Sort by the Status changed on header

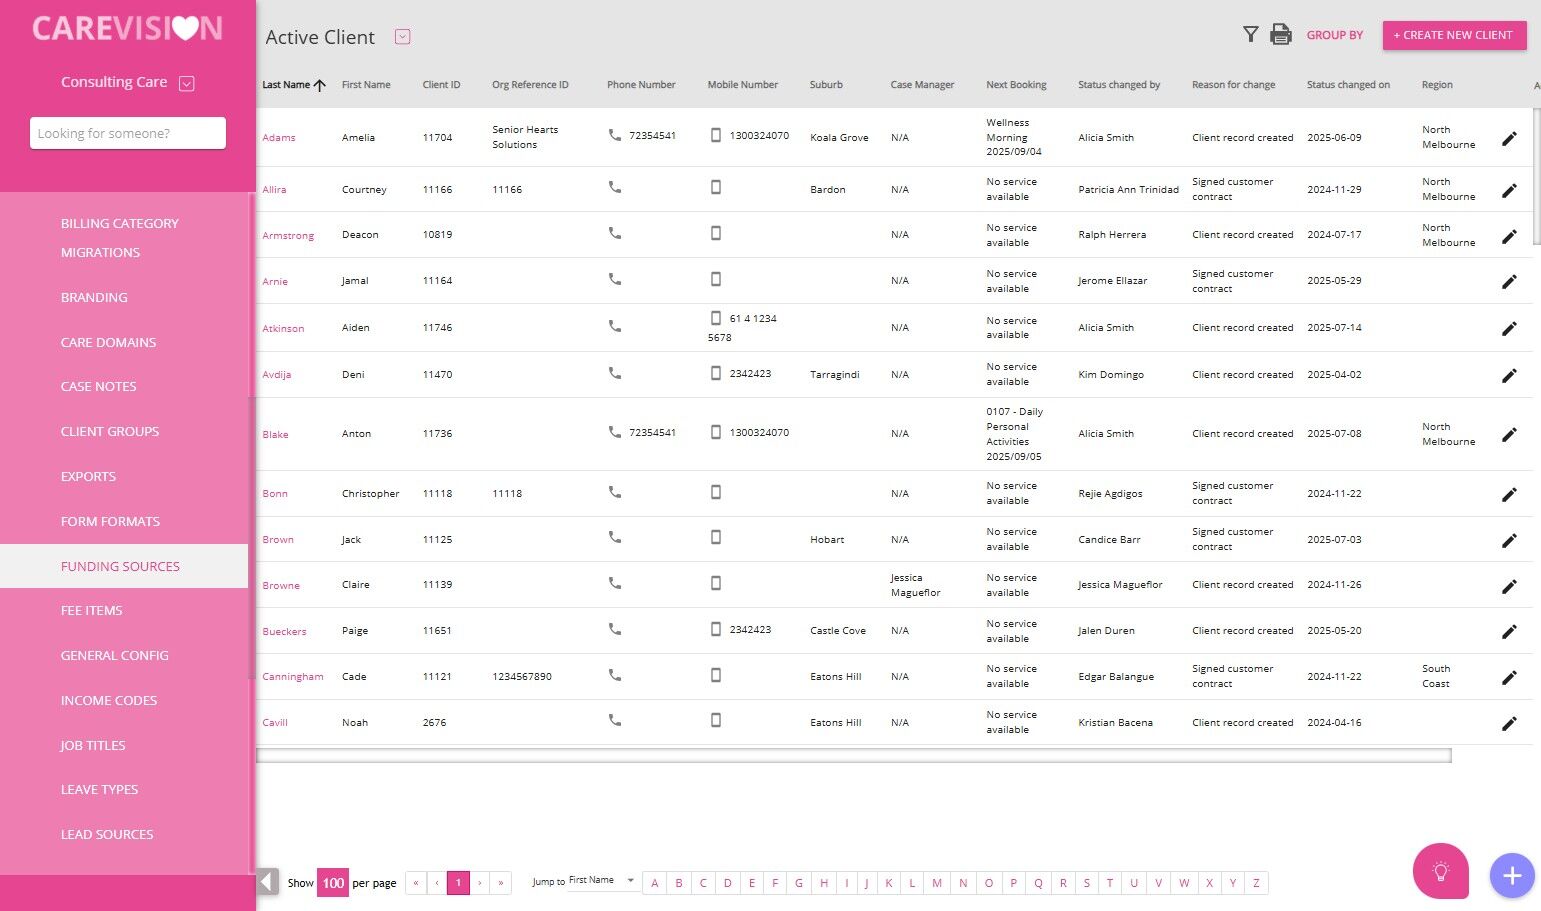(1348, 85)
